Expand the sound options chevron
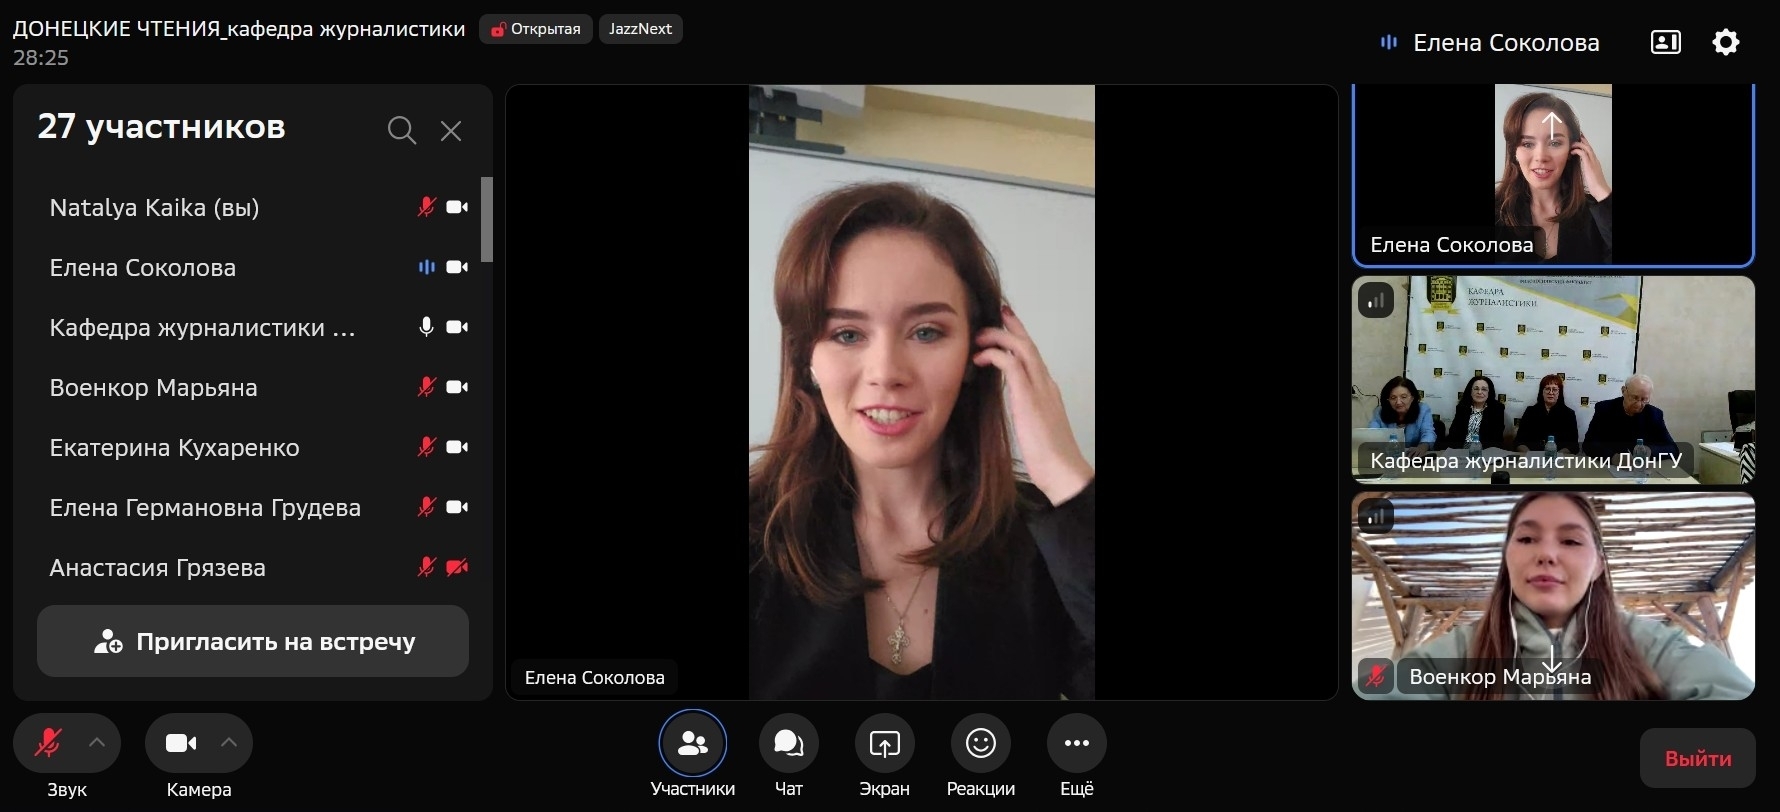This screenshot has width=1780, height=812. (x=97, y=742)
